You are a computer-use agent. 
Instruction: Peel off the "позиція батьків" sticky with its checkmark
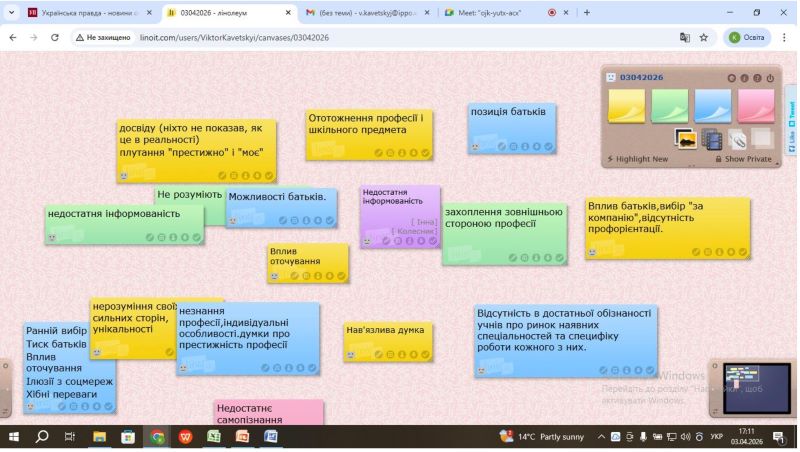[548, 146]
